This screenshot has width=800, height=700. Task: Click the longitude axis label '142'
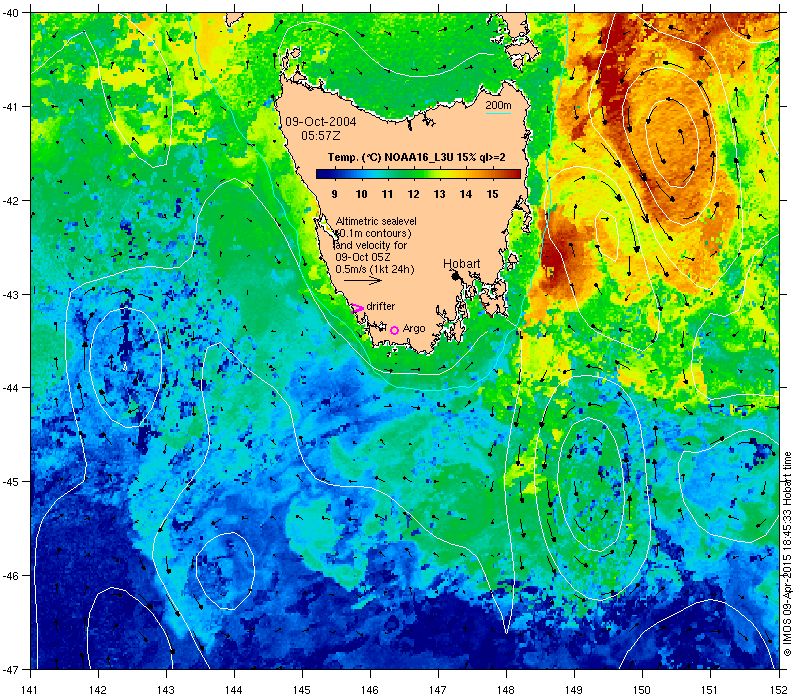[98, 690]
